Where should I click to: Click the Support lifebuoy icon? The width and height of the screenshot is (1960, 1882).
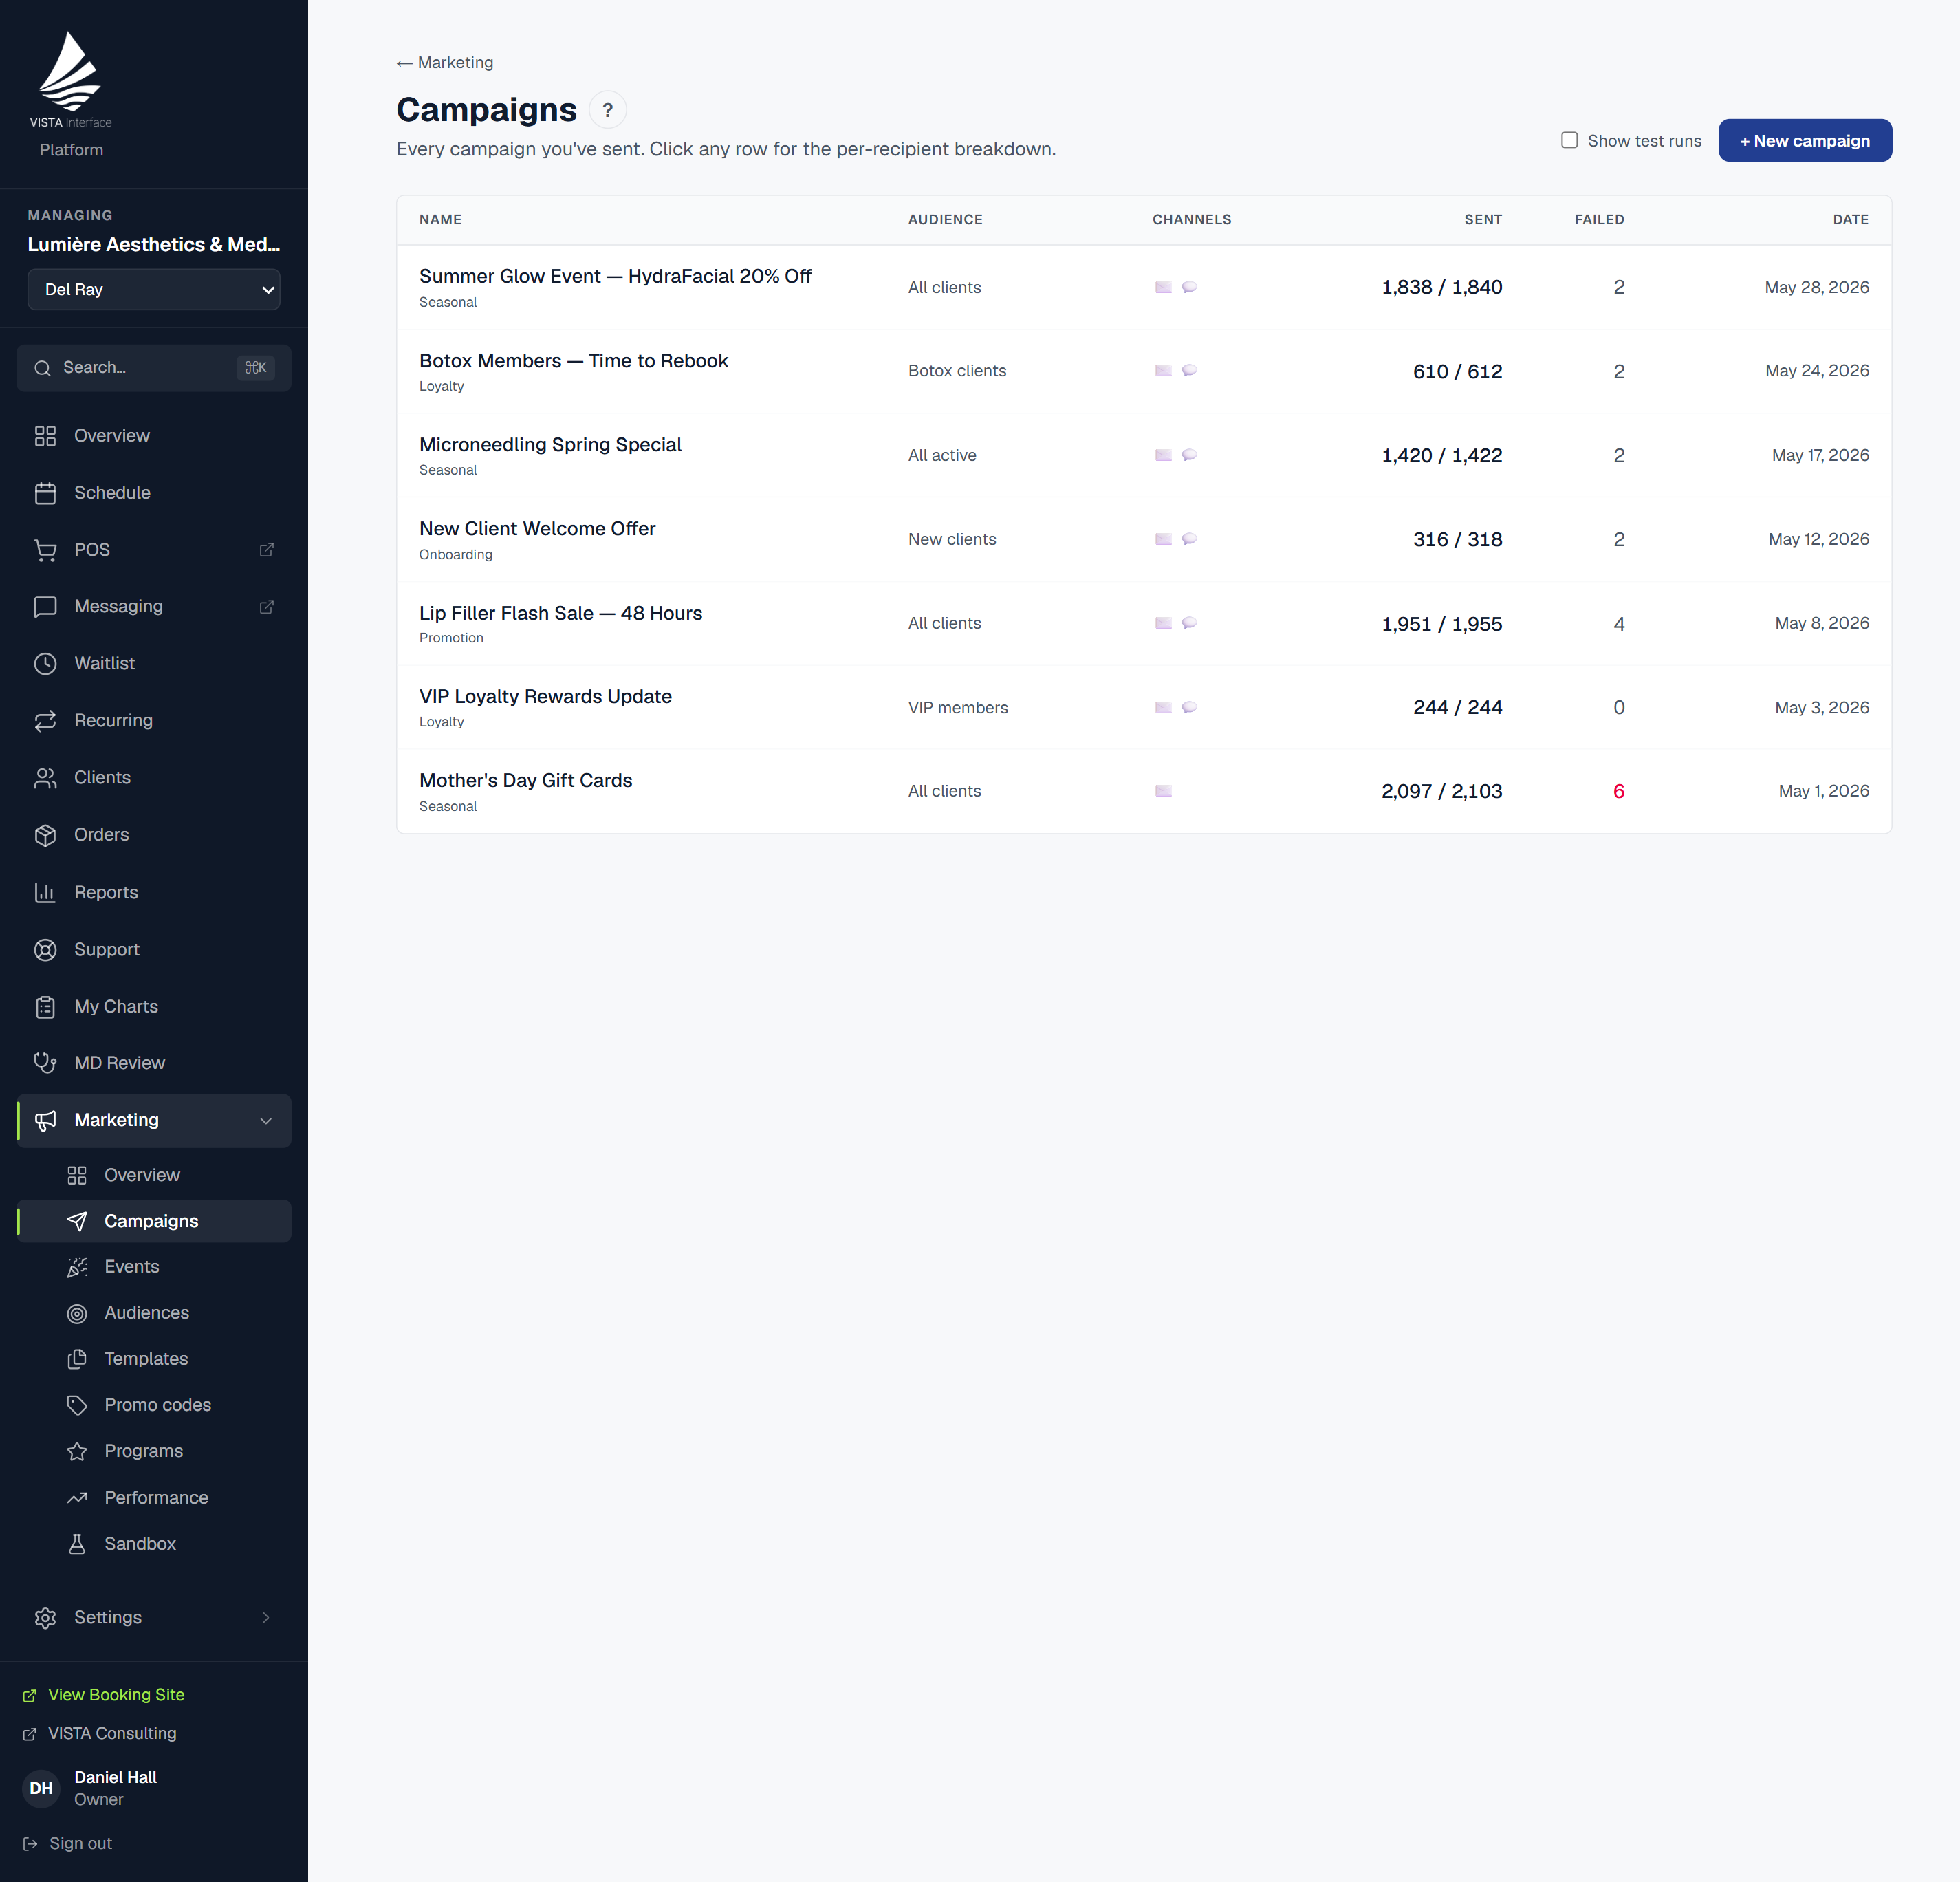[x=45, y=950]
